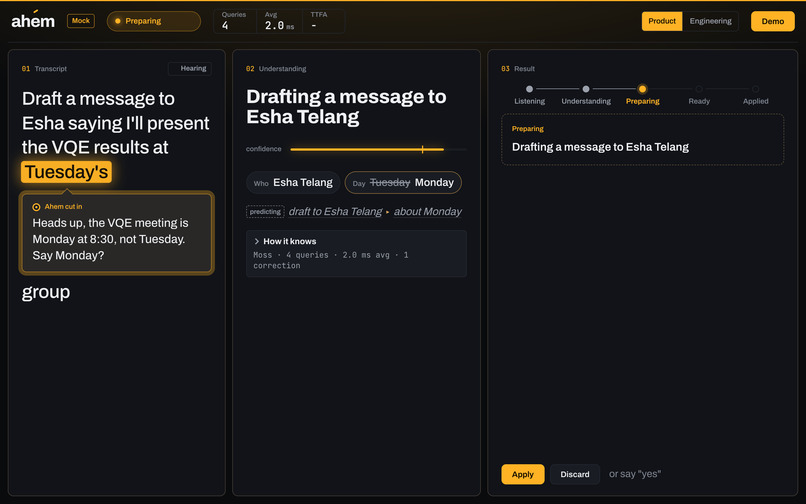Click the Who Esha Telang chip
This screenshot has width=806, height=504.
[x=293, y=183]
